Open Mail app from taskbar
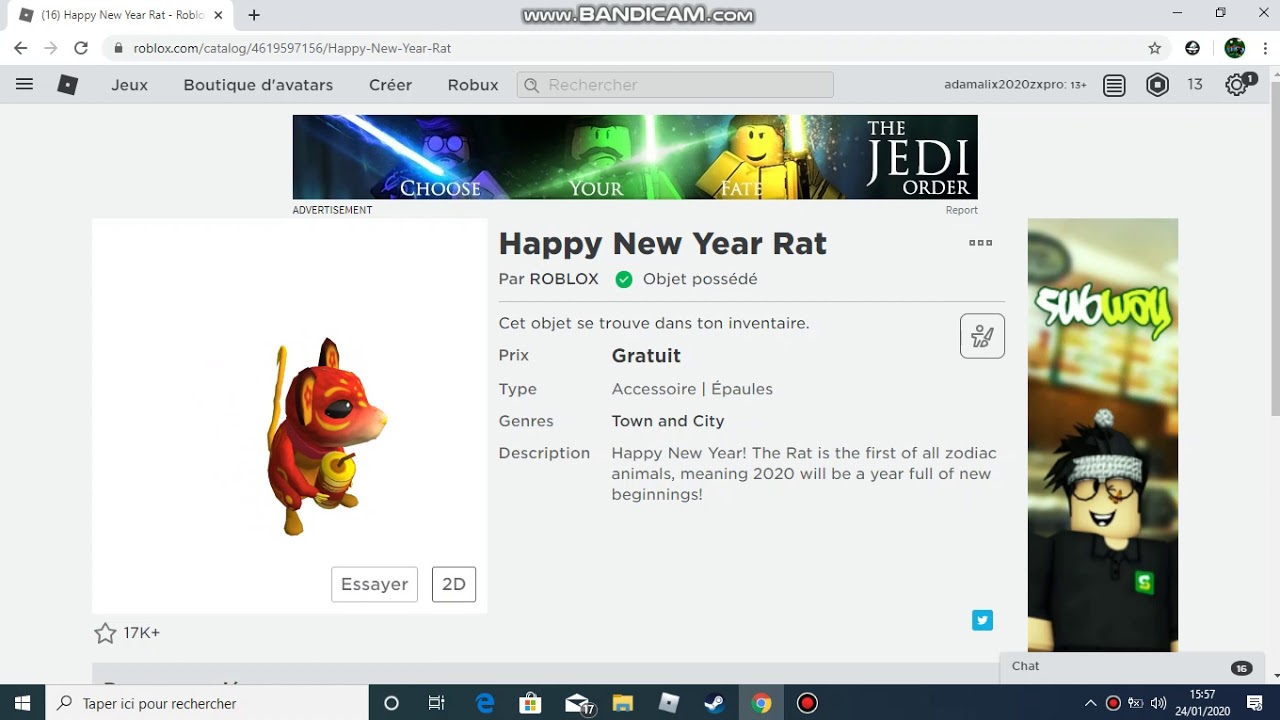Image resolution: width=1280 pixels, height=720 pixels. 579,704
